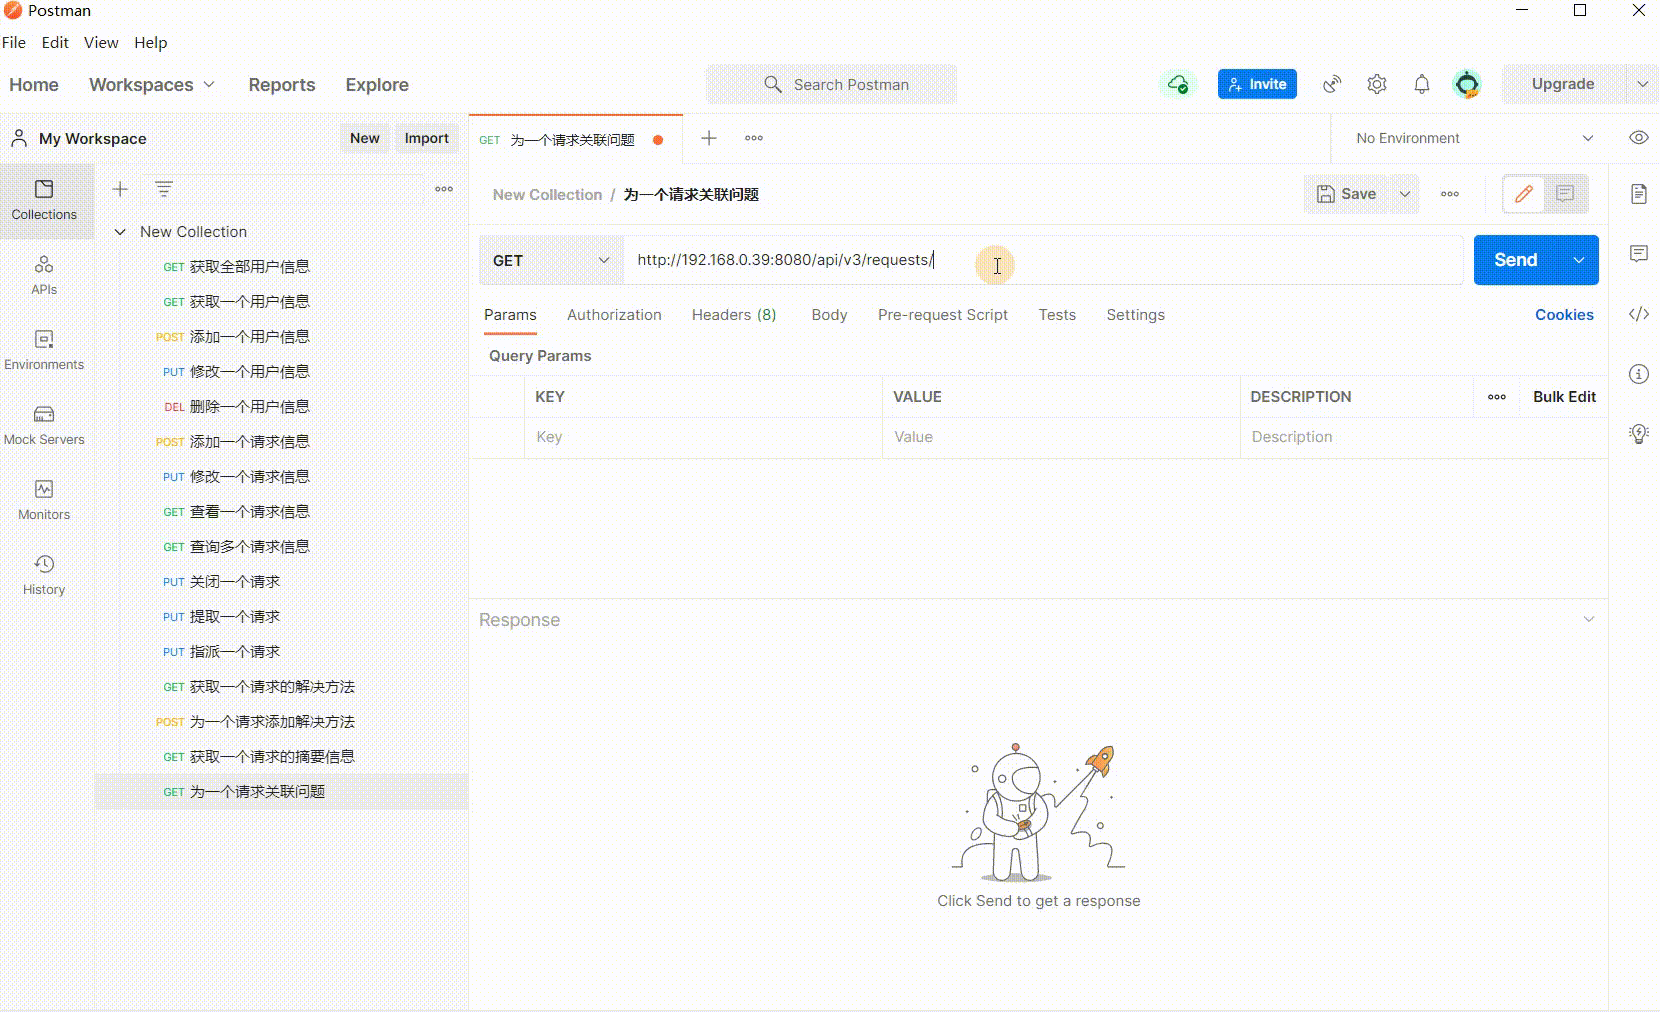Open History in the left sidebar
1660x1012 pixels.
[x=44, y=575]
